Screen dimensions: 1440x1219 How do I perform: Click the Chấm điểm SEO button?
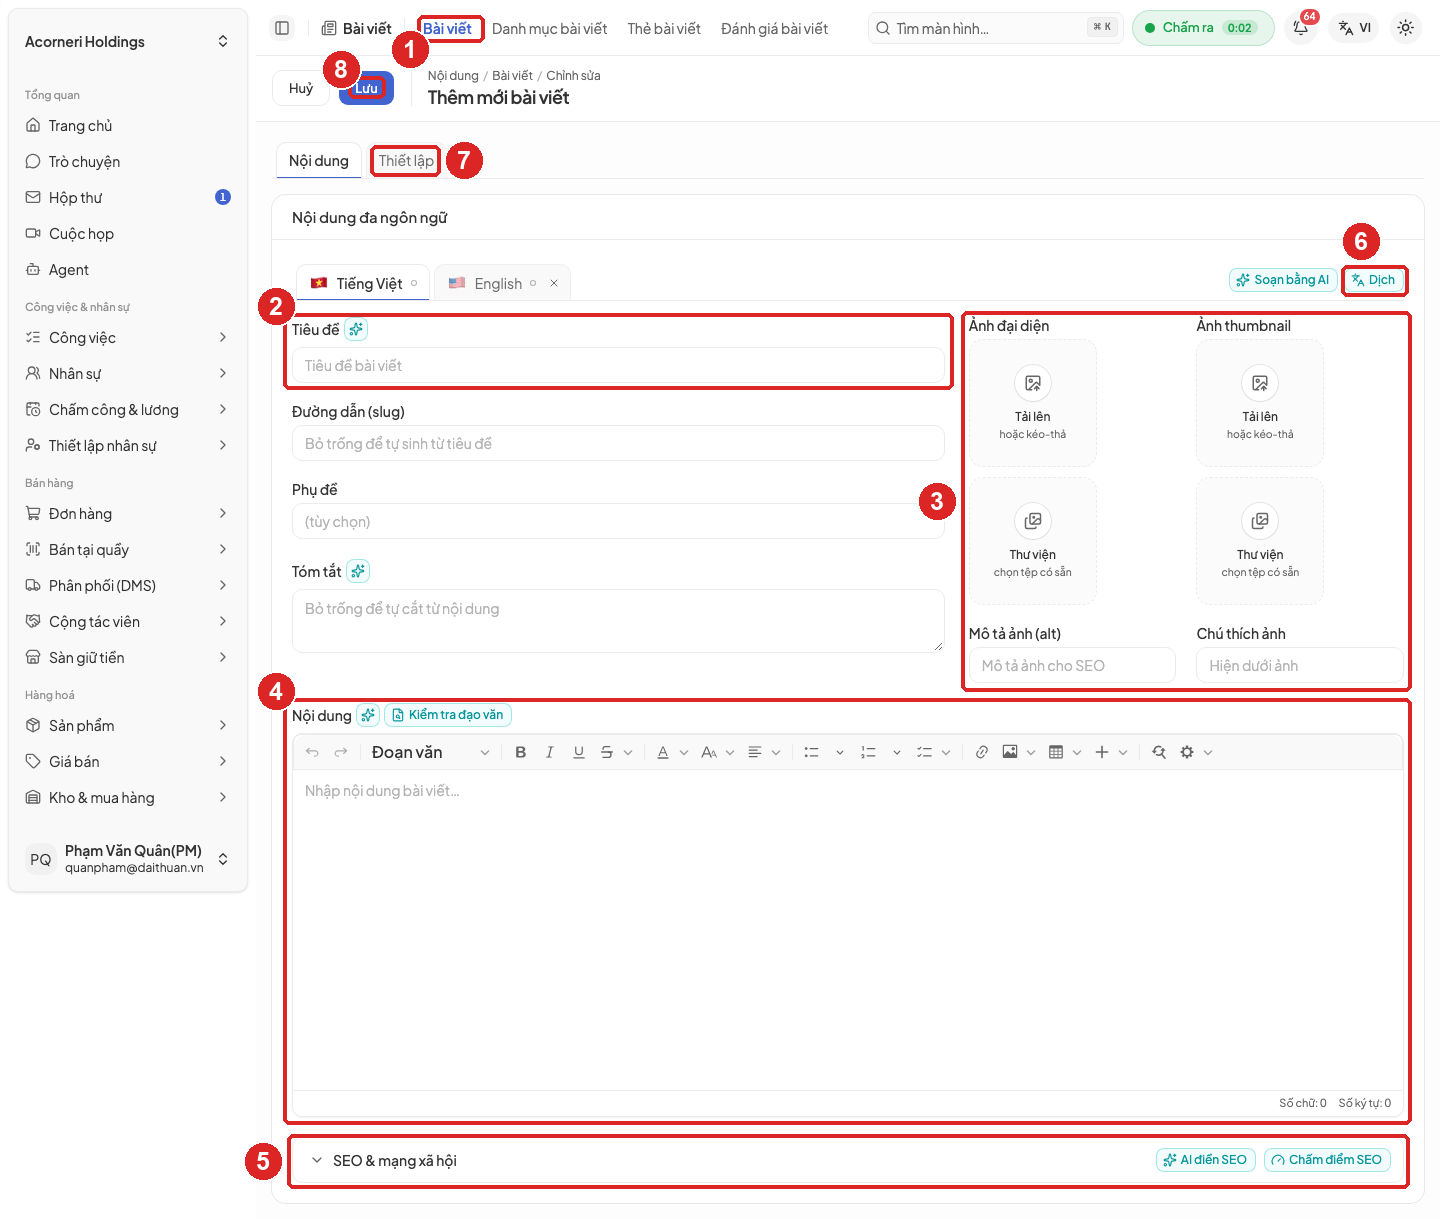click(x=1327, y=1160)
